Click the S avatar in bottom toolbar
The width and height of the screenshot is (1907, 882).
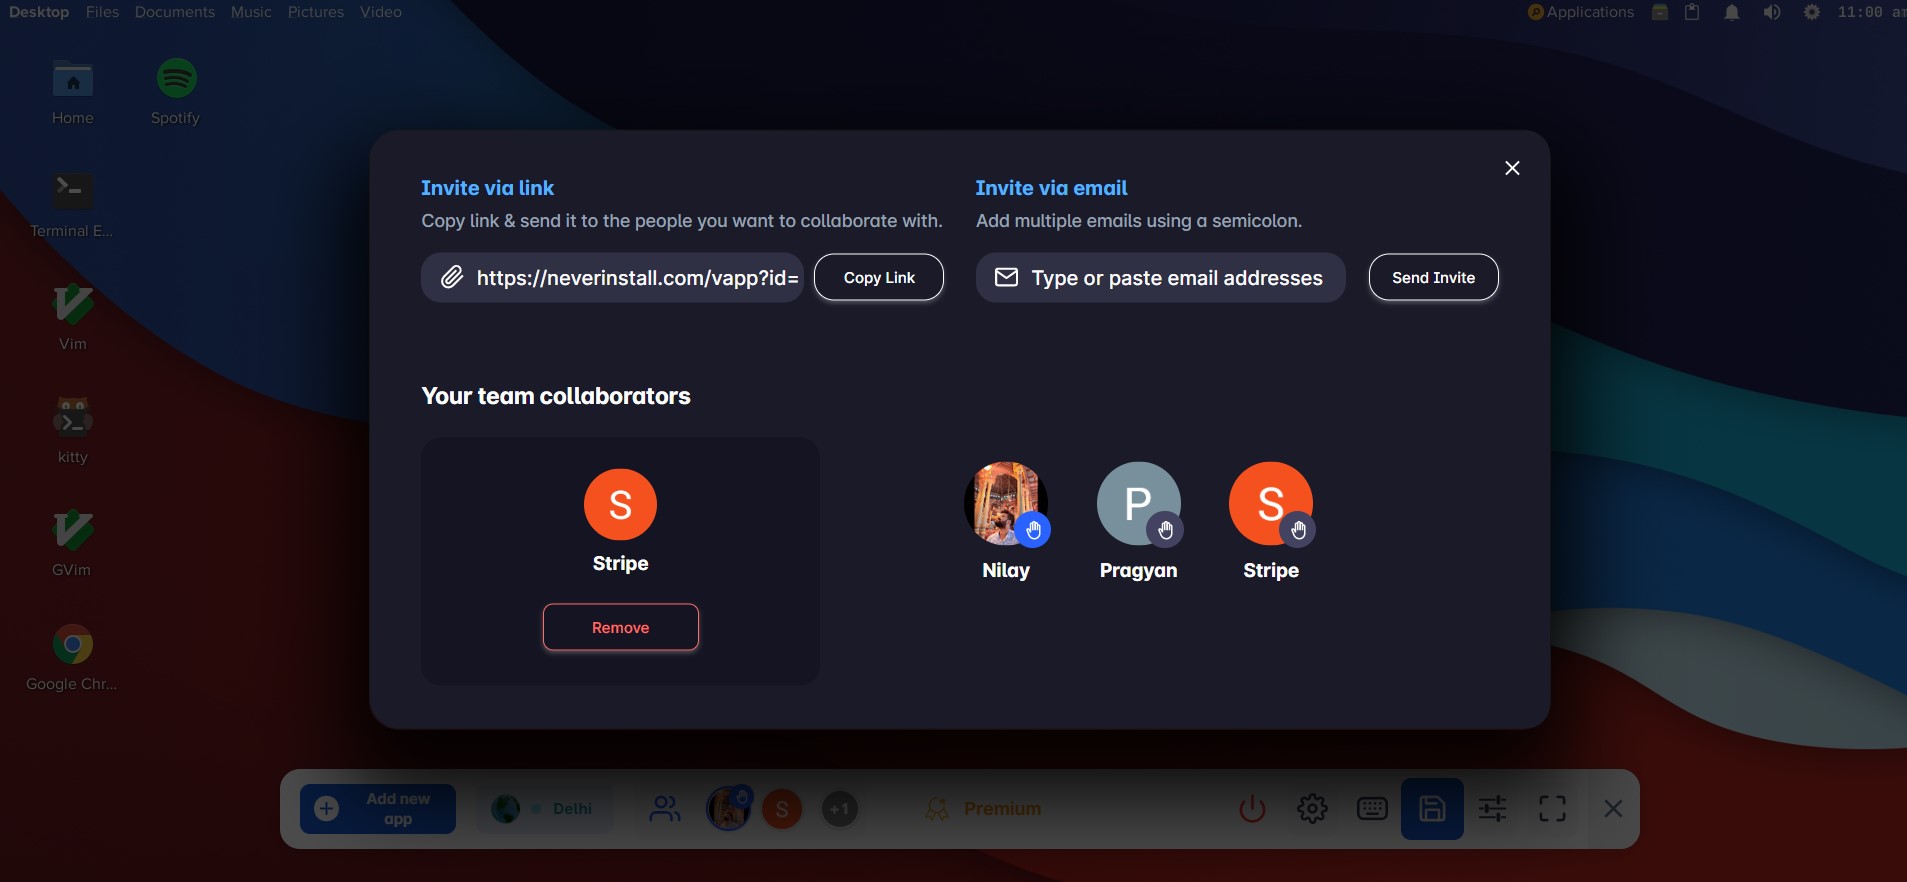782,808
